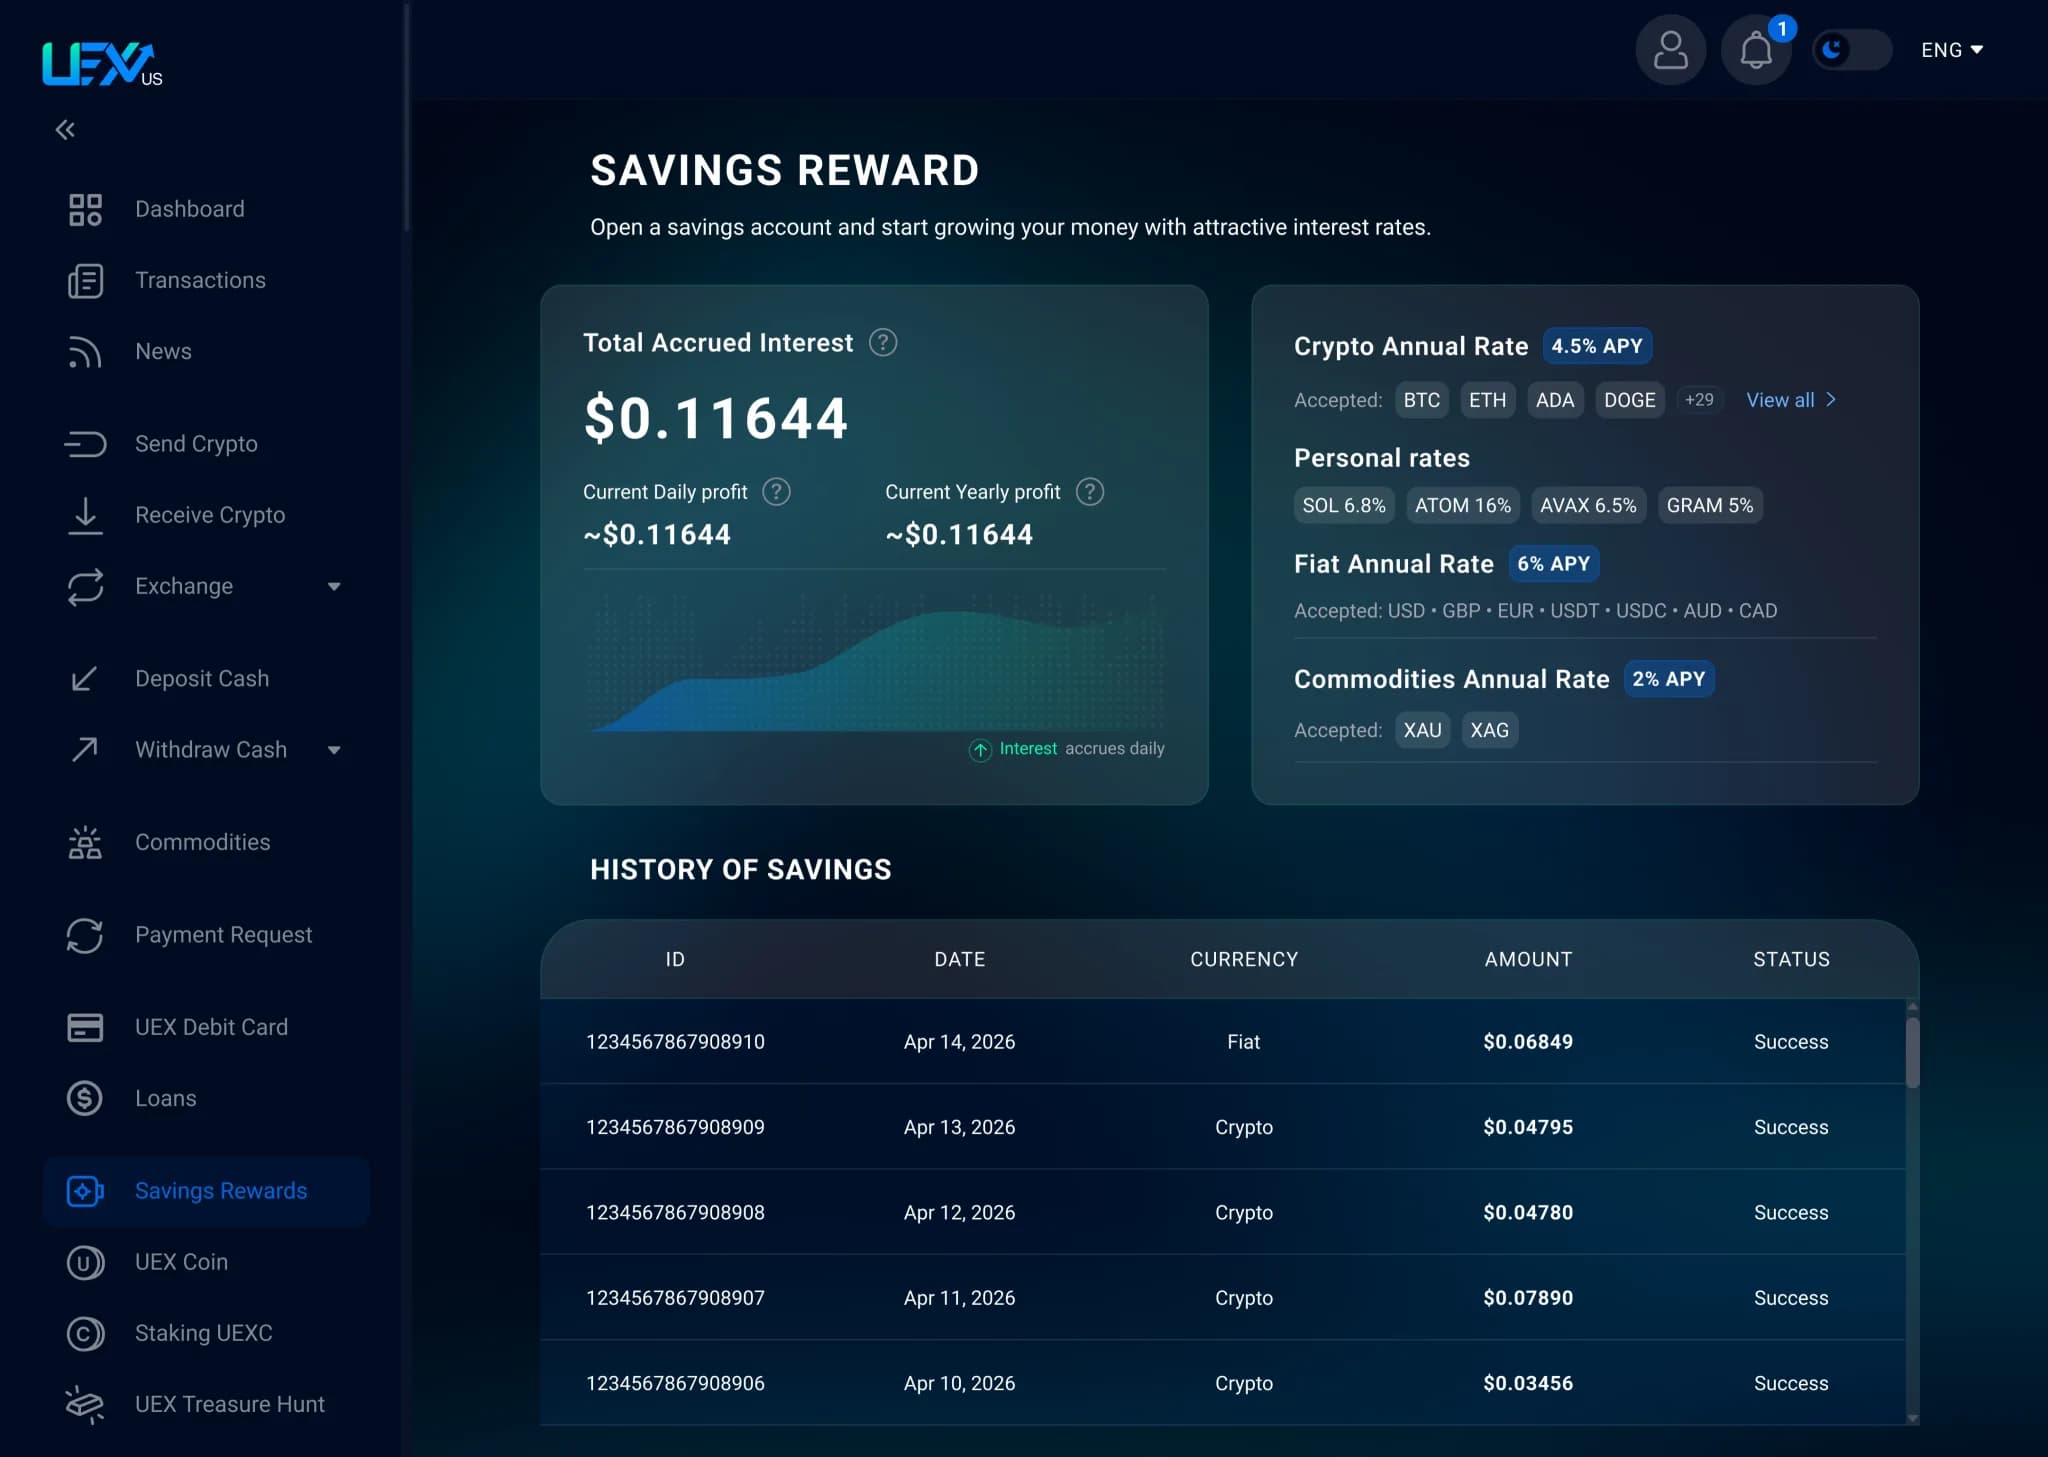
Task: Click the DOGE accepted chip
Action: tap(1629, 400)
